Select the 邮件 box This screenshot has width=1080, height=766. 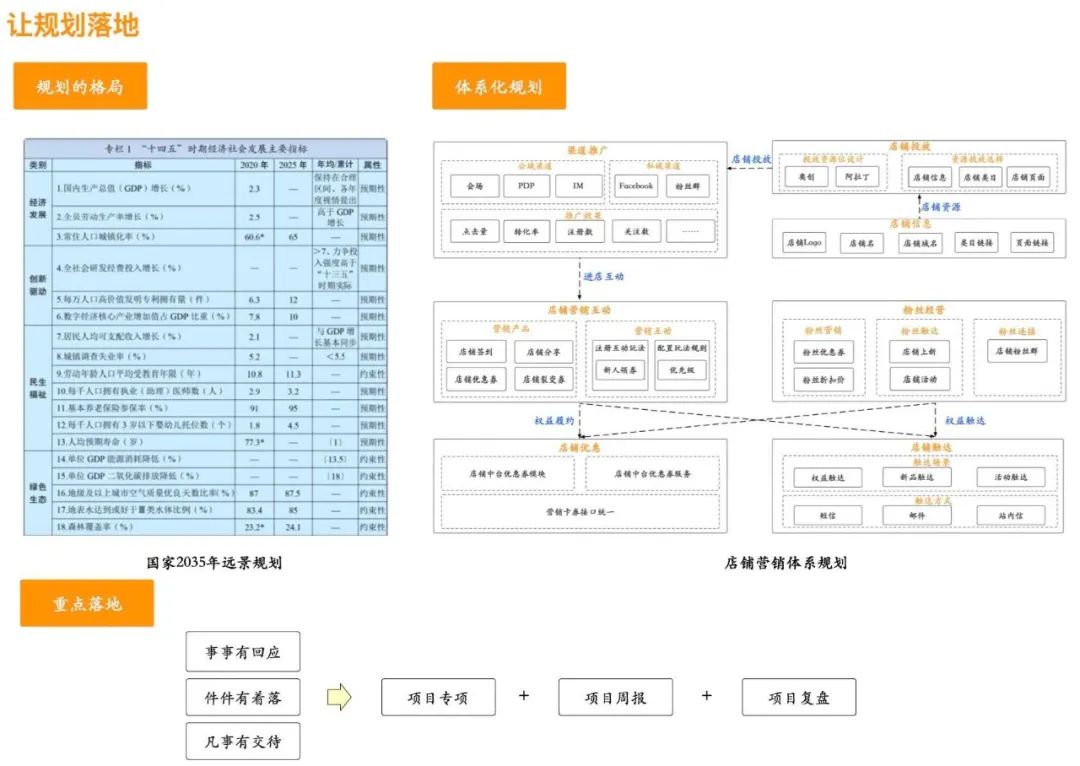pos(917,515)
